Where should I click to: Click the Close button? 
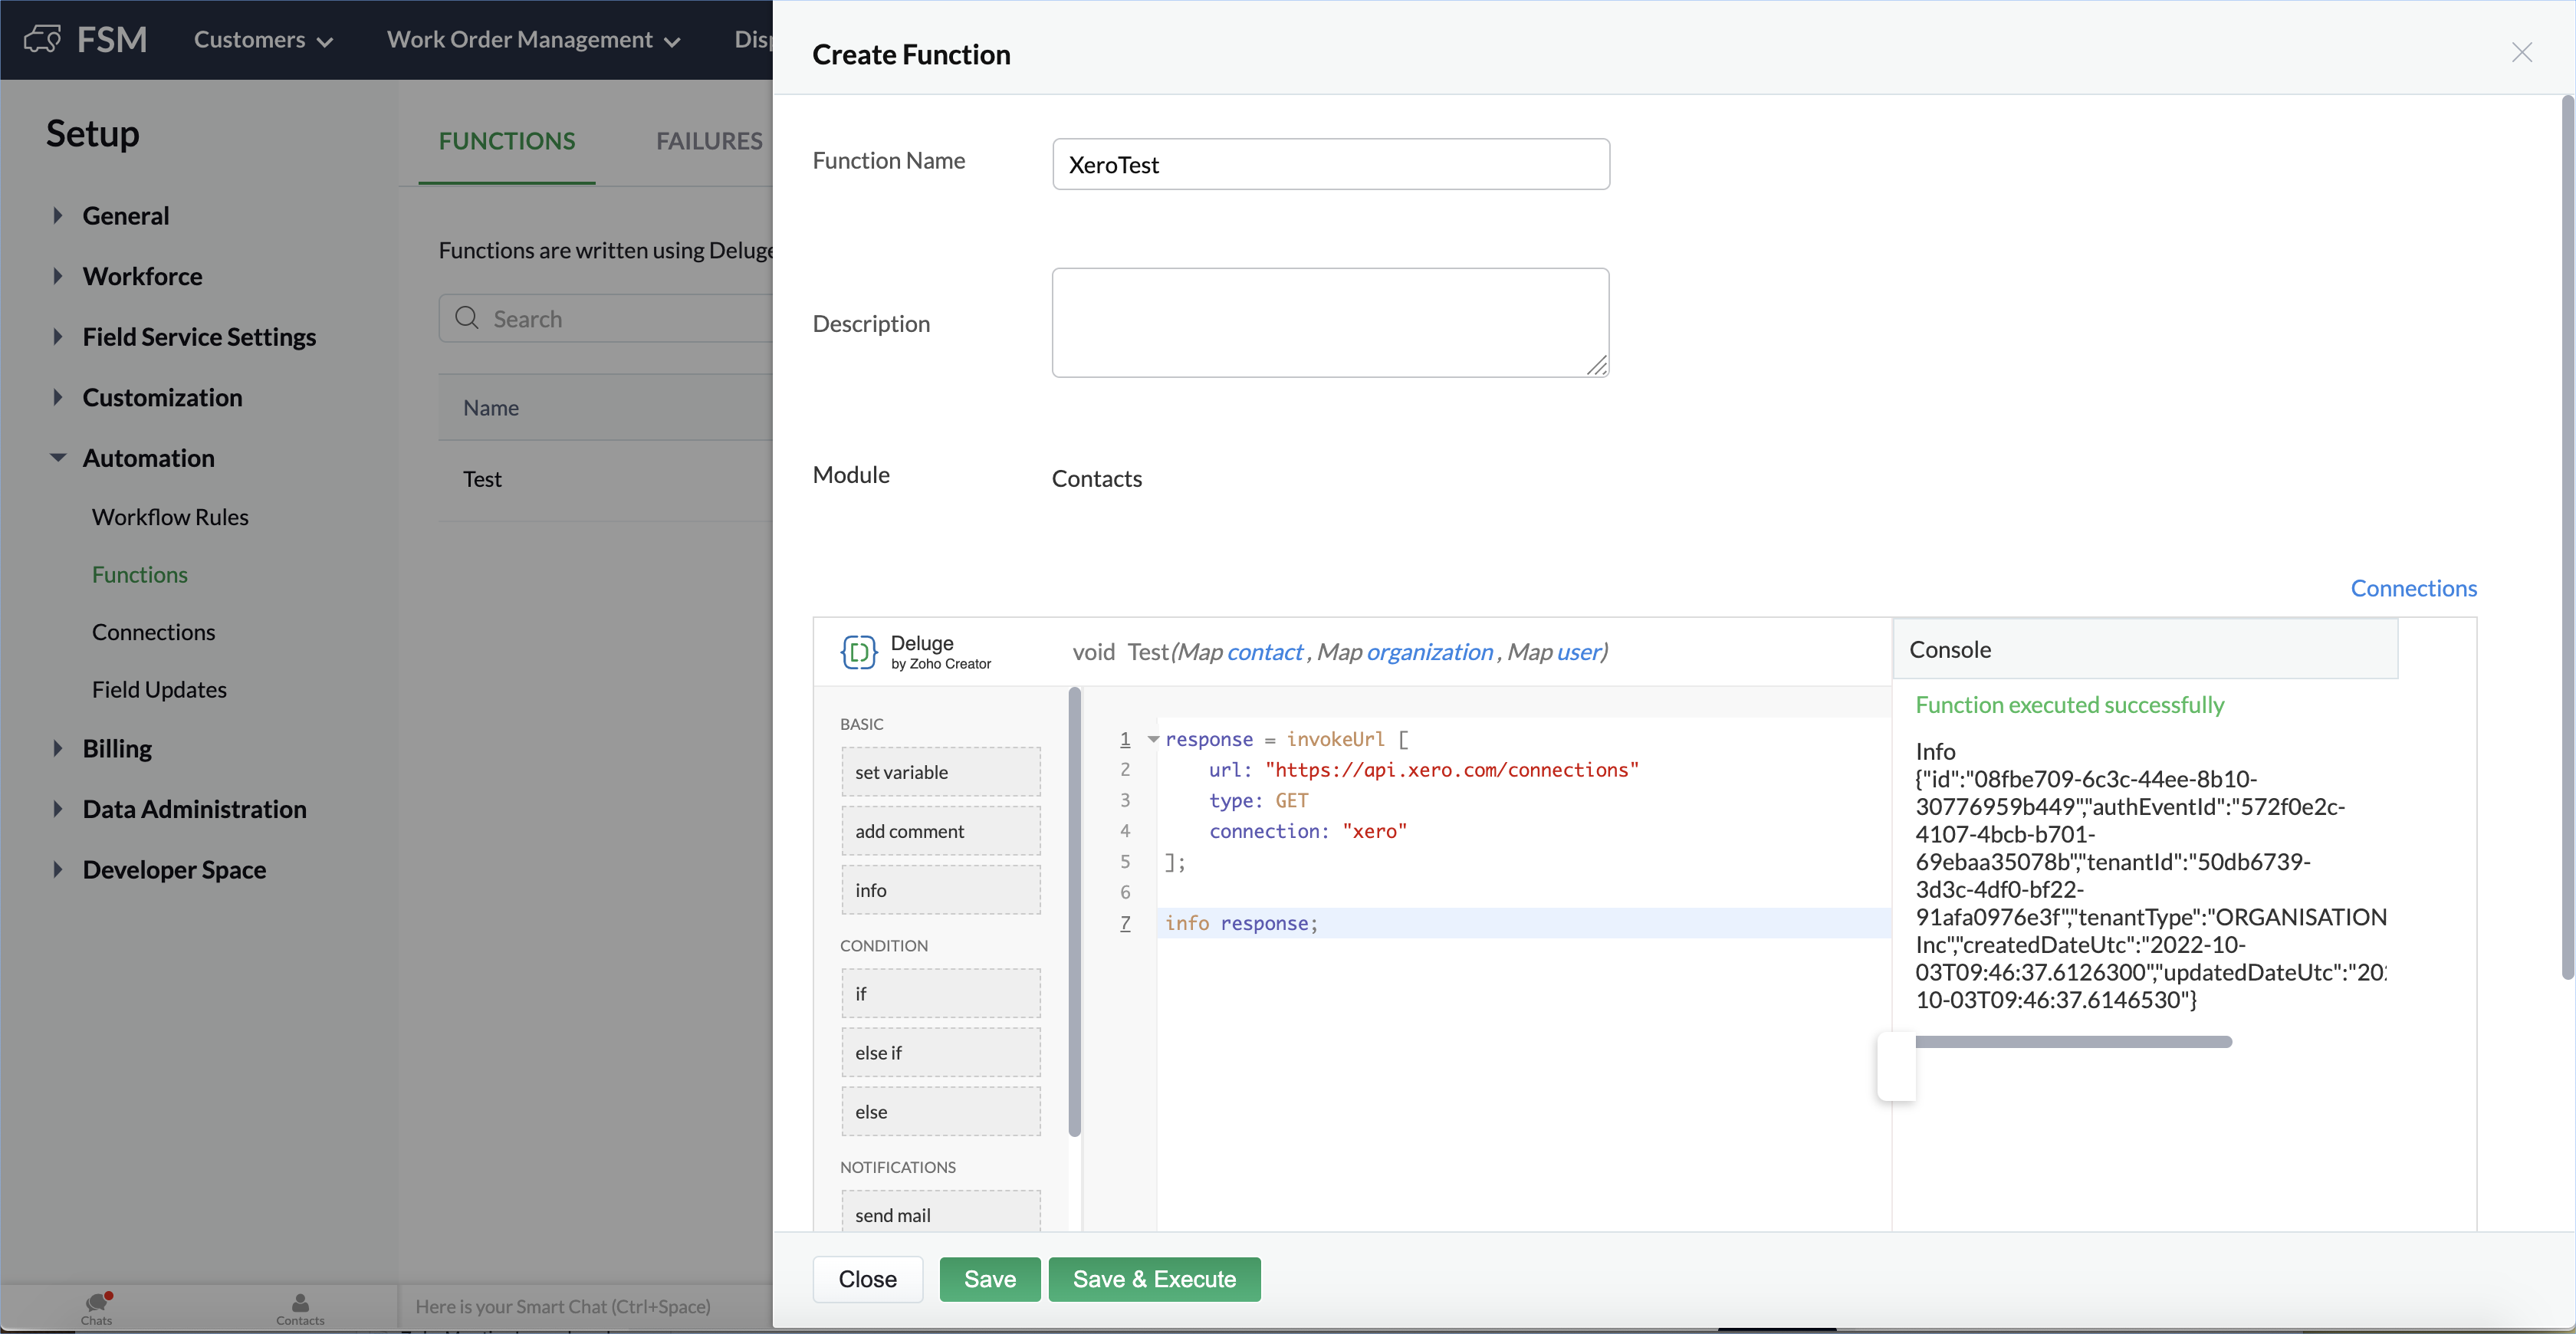pyautogui.click(x=867, y=1279)
